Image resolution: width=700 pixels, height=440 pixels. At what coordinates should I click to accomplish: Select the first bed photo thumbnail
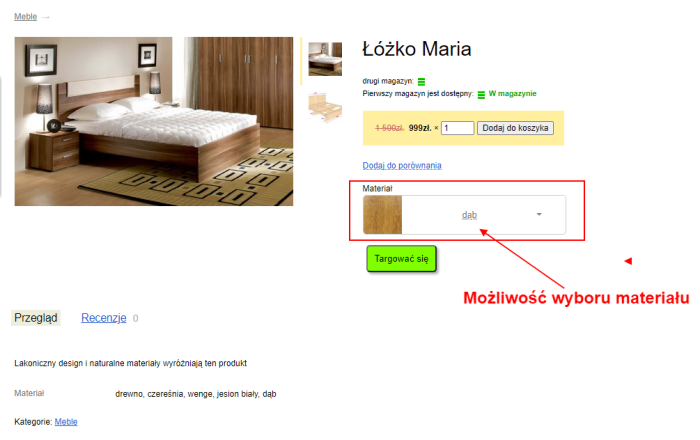click(325, 59)
